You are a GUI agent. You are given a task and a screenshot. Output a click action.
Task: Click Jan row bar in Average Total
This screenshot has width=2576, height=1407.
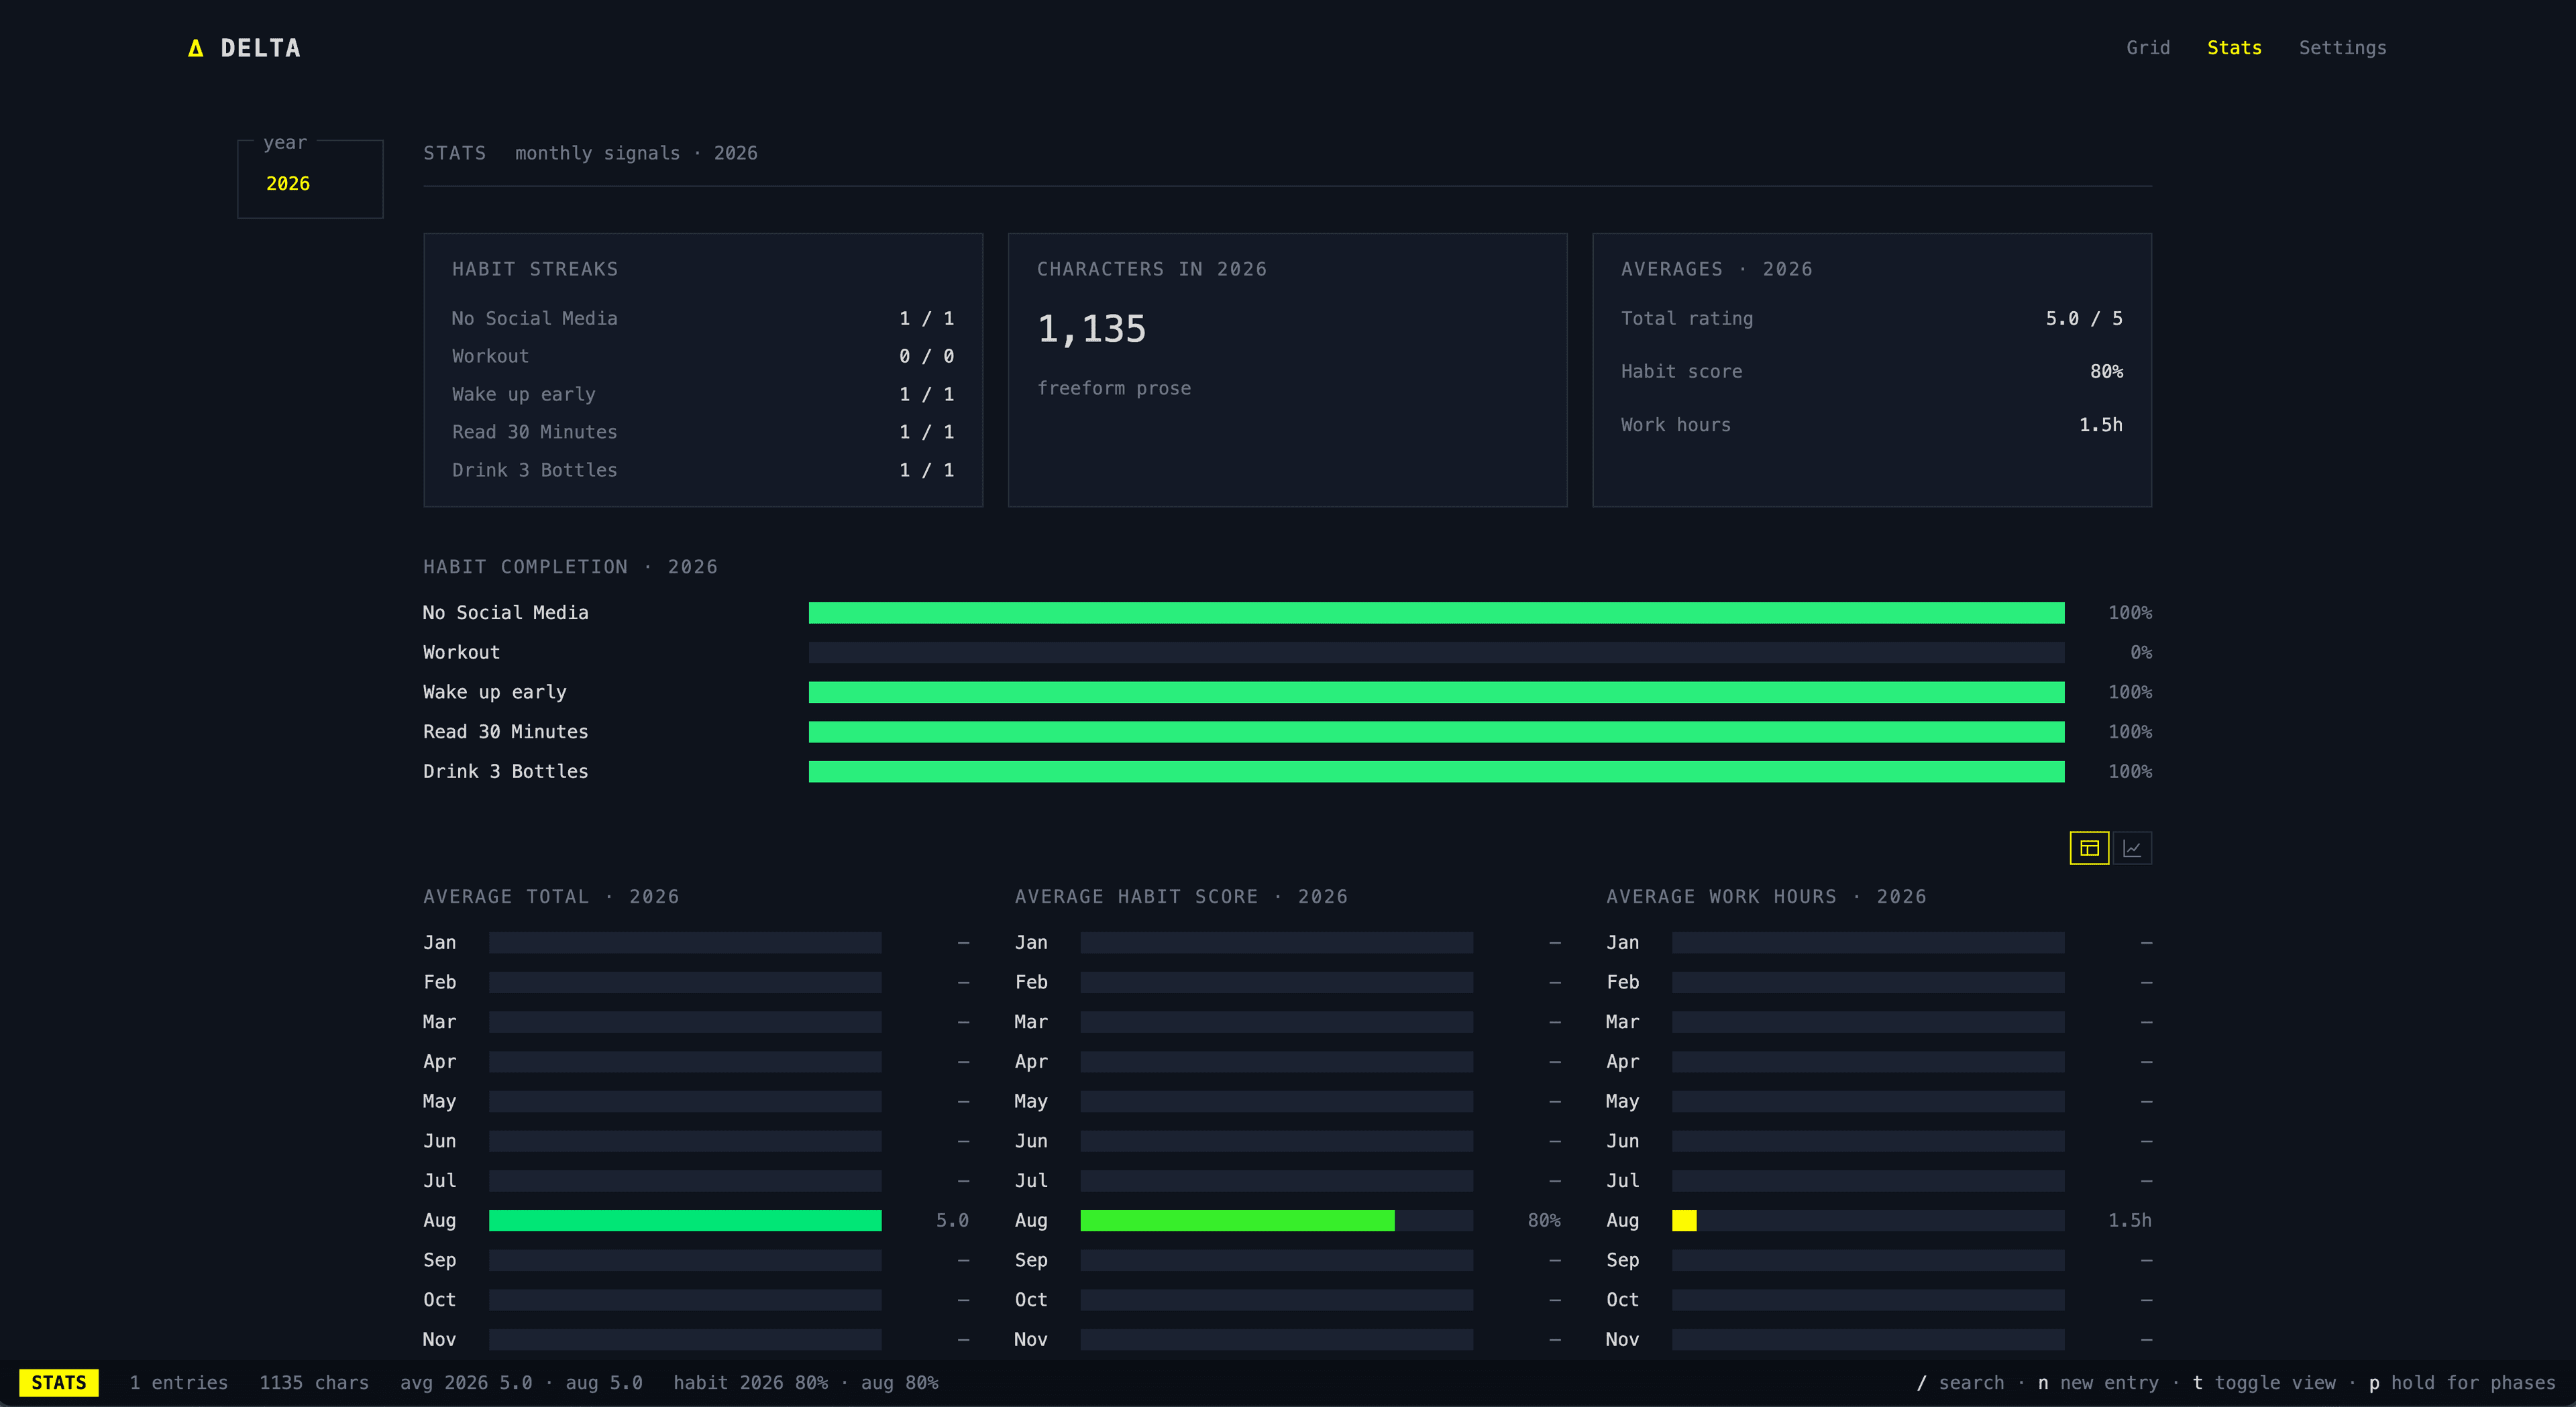(685, 943)
